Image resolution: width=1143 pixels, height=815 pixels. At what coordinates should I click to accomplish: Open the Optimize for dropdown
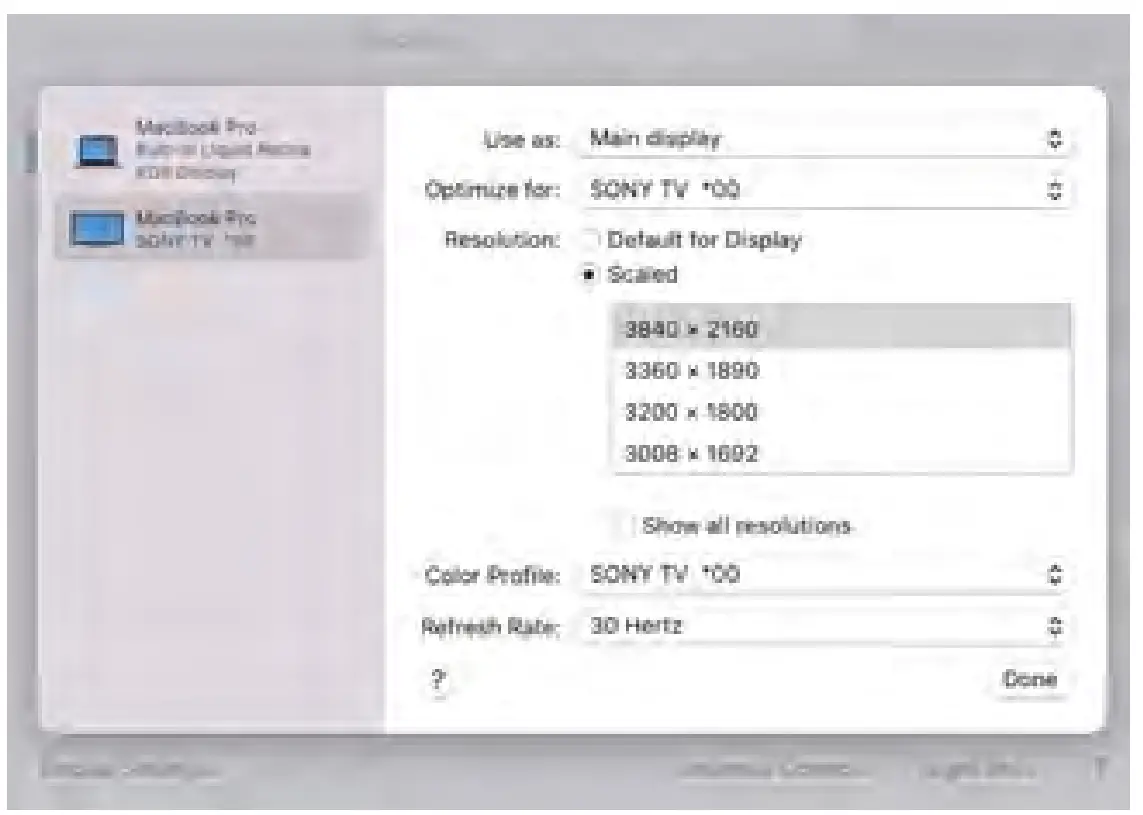coord(826,190)
